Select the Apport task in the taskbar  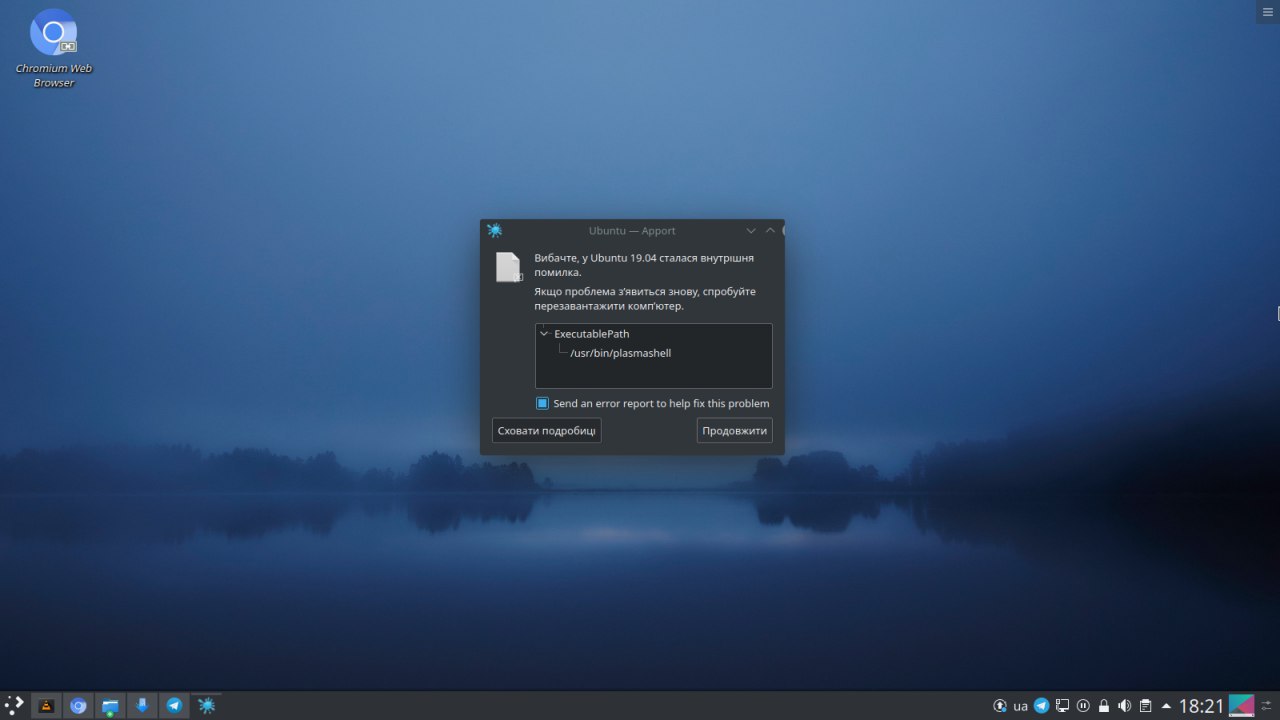coord(206,706)
